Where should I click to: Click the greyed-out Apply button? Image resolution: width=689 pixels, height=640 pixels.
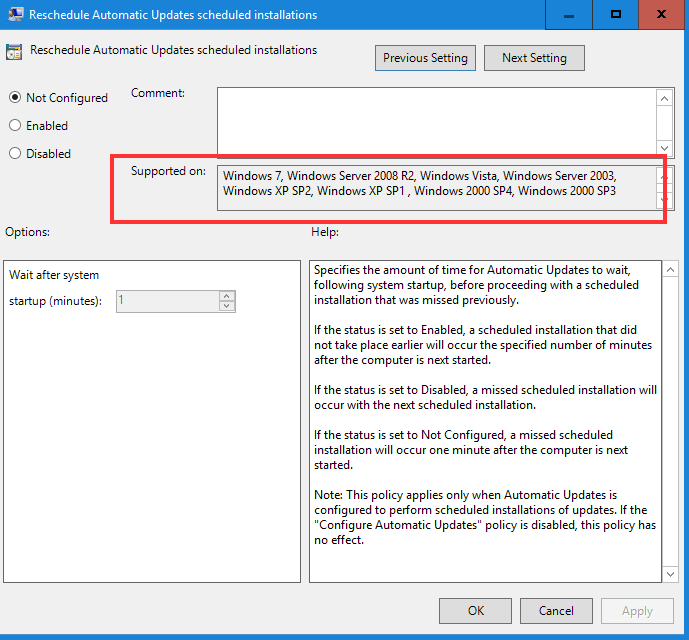click(637, 611)
